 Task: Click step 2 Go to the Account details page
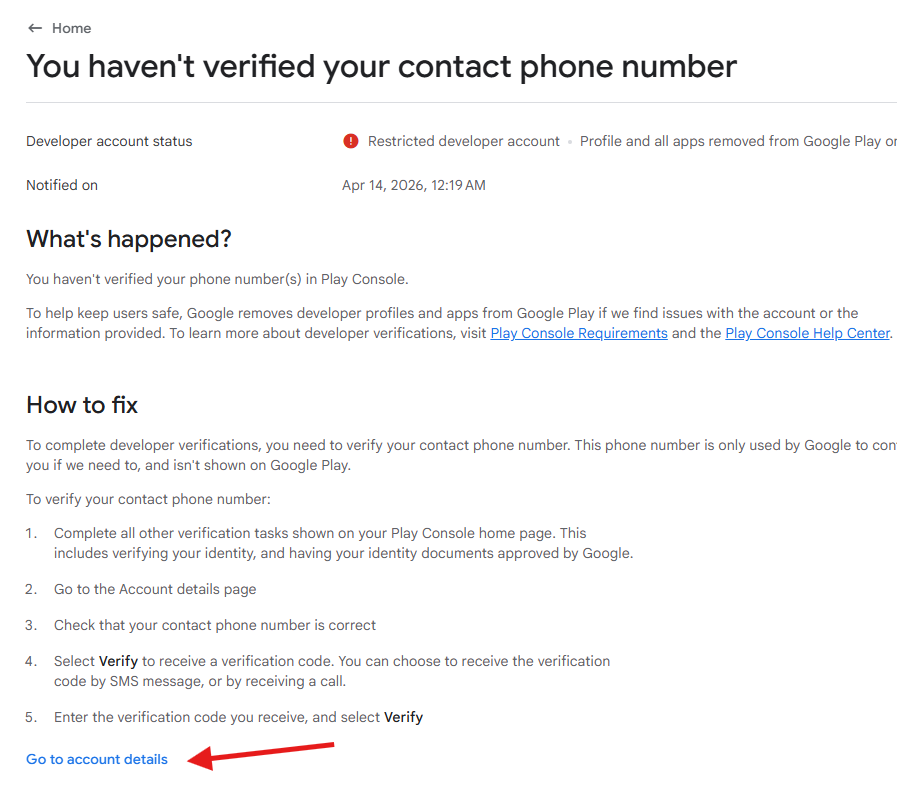click(x=155, y=589)
